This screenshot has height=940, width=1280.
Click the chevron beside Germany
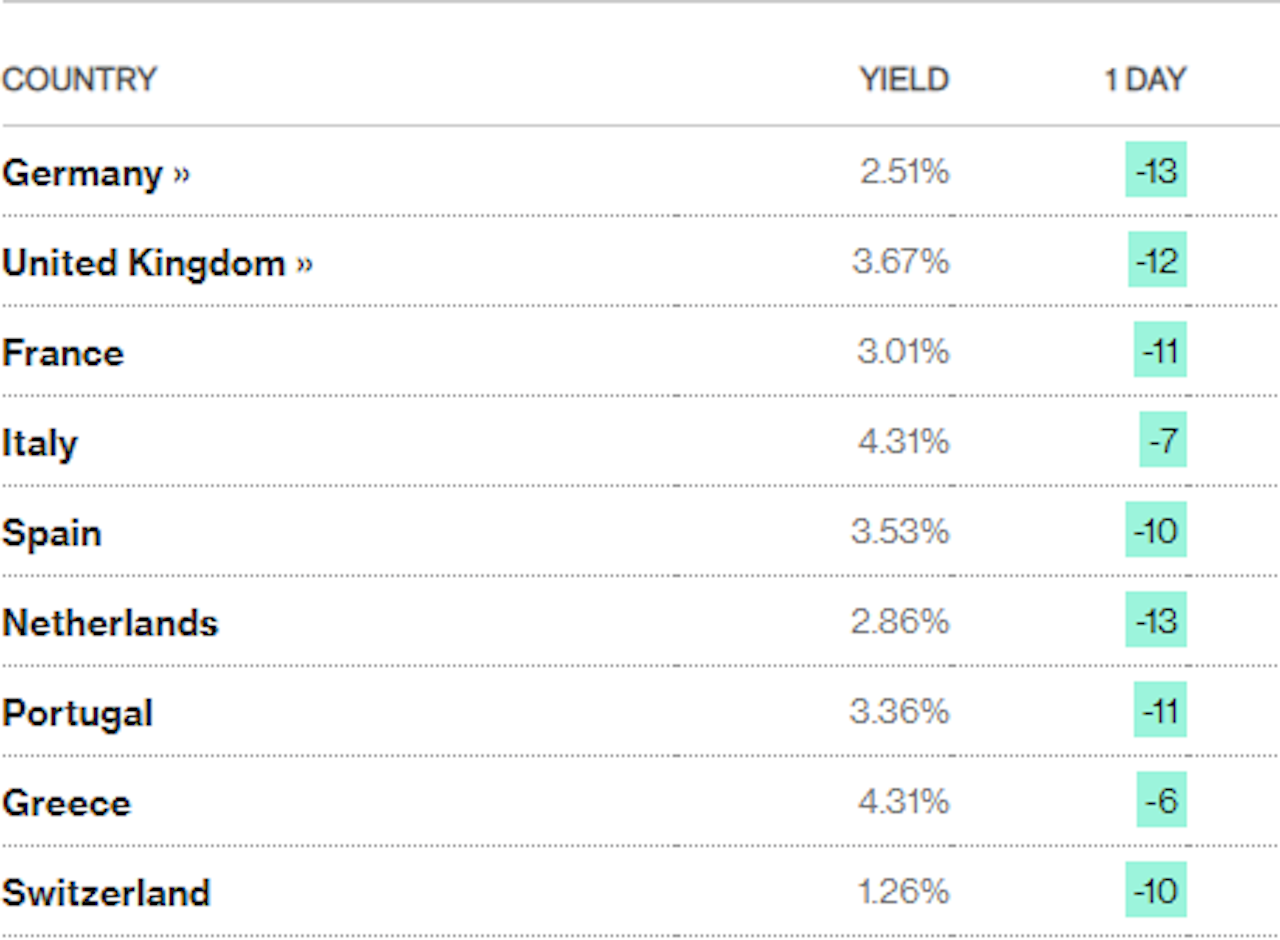tap(181, 174)
